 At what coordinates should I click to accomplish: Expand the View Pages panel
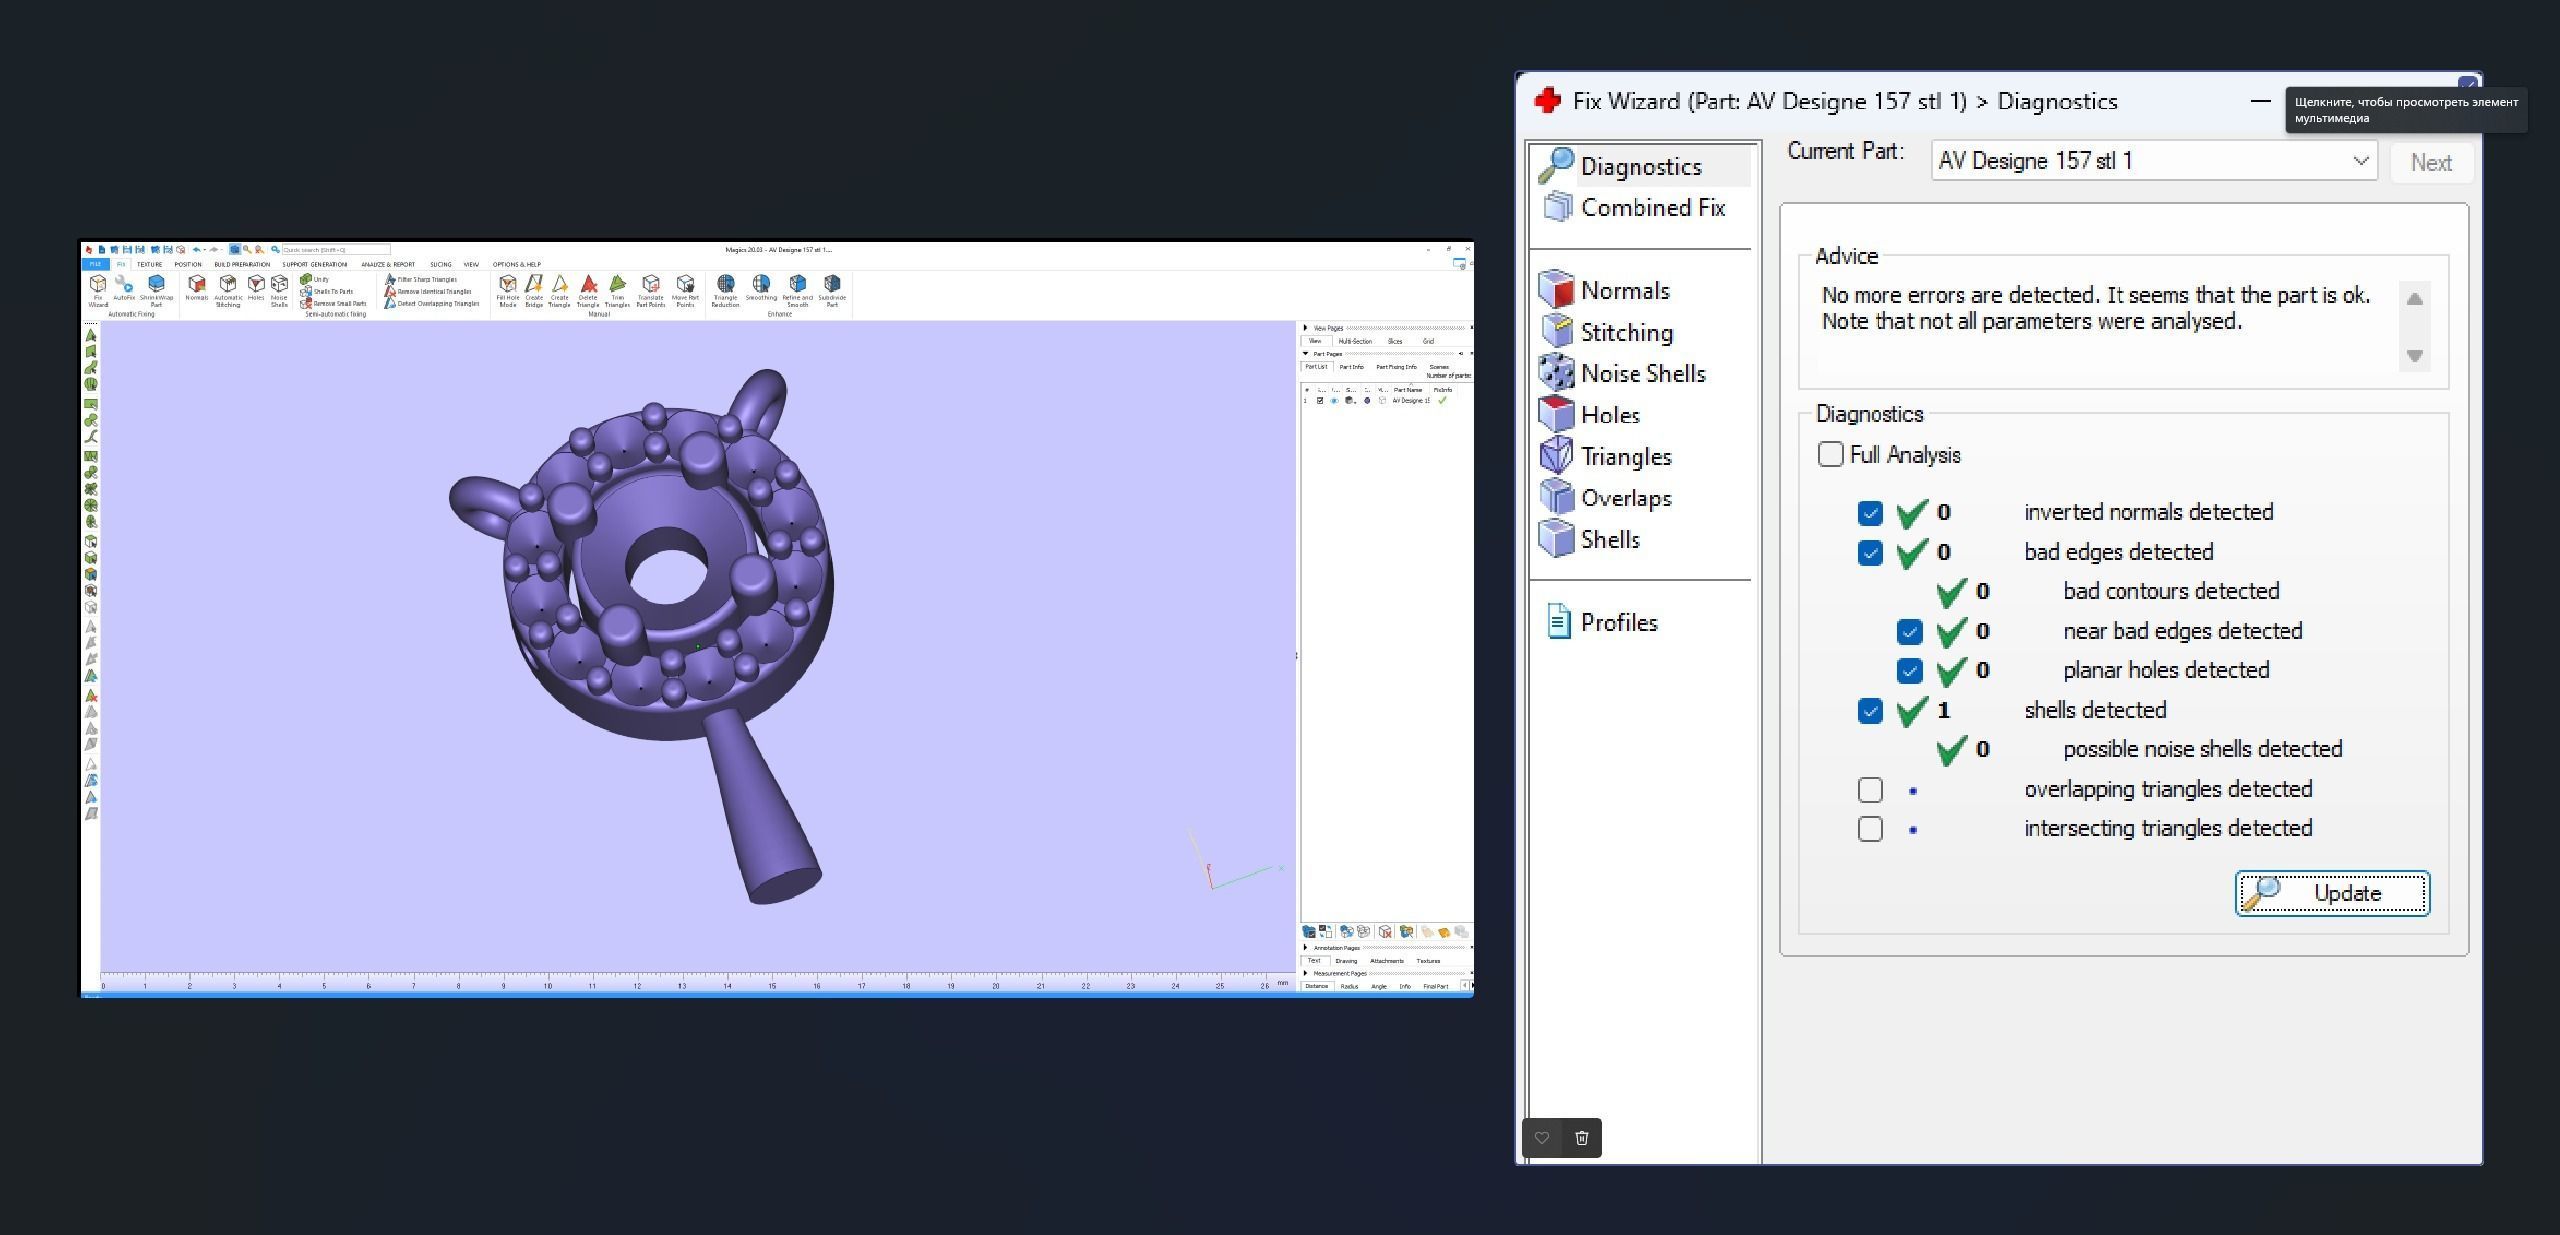(1306, 328)
